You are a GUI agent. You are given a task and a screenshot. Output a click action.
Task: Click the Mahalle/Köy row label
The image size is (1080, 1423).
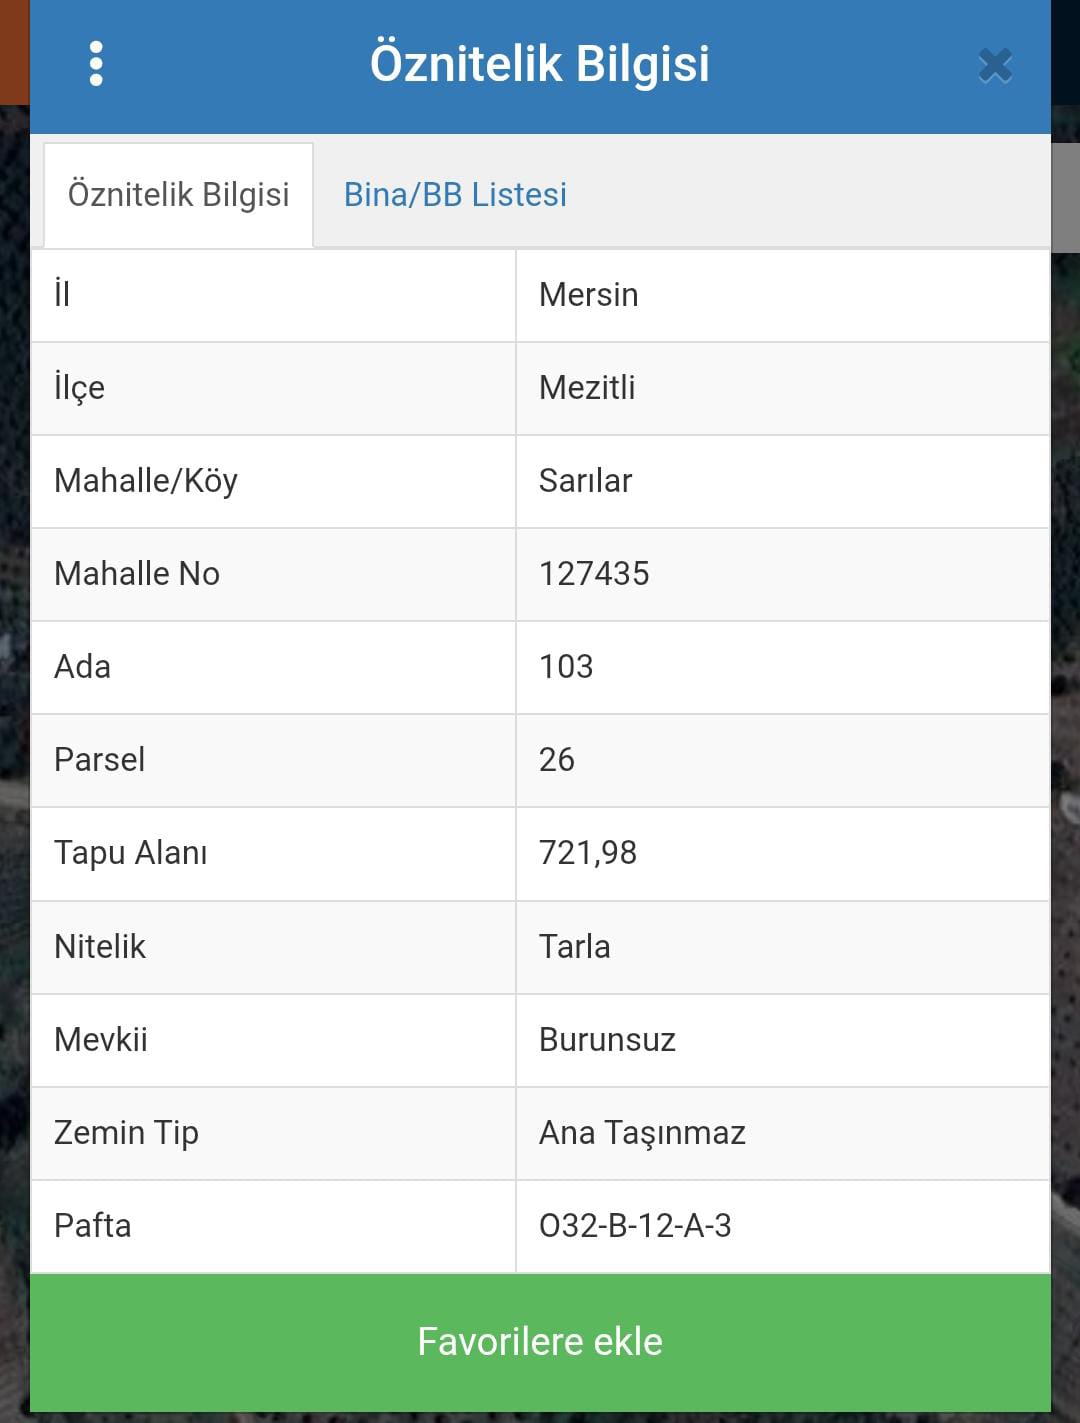click(x=146, y=481)
